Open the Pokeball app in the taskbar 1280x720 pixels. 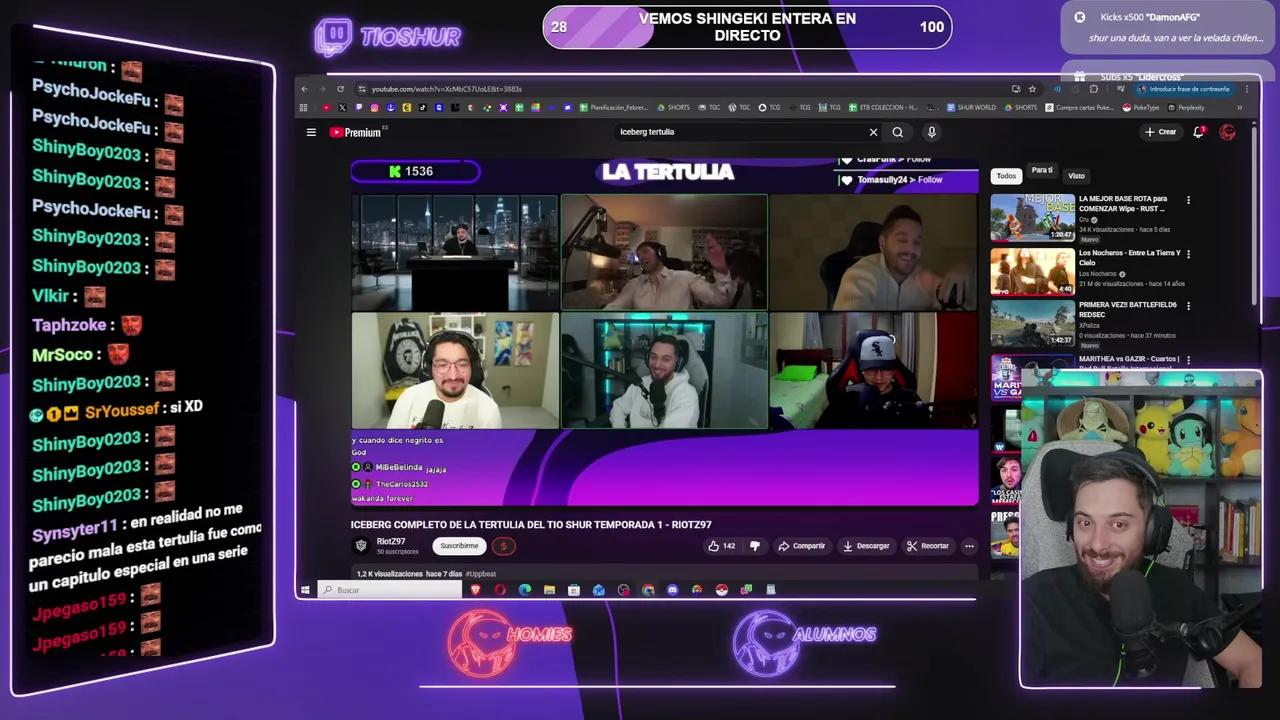[722, 590]
